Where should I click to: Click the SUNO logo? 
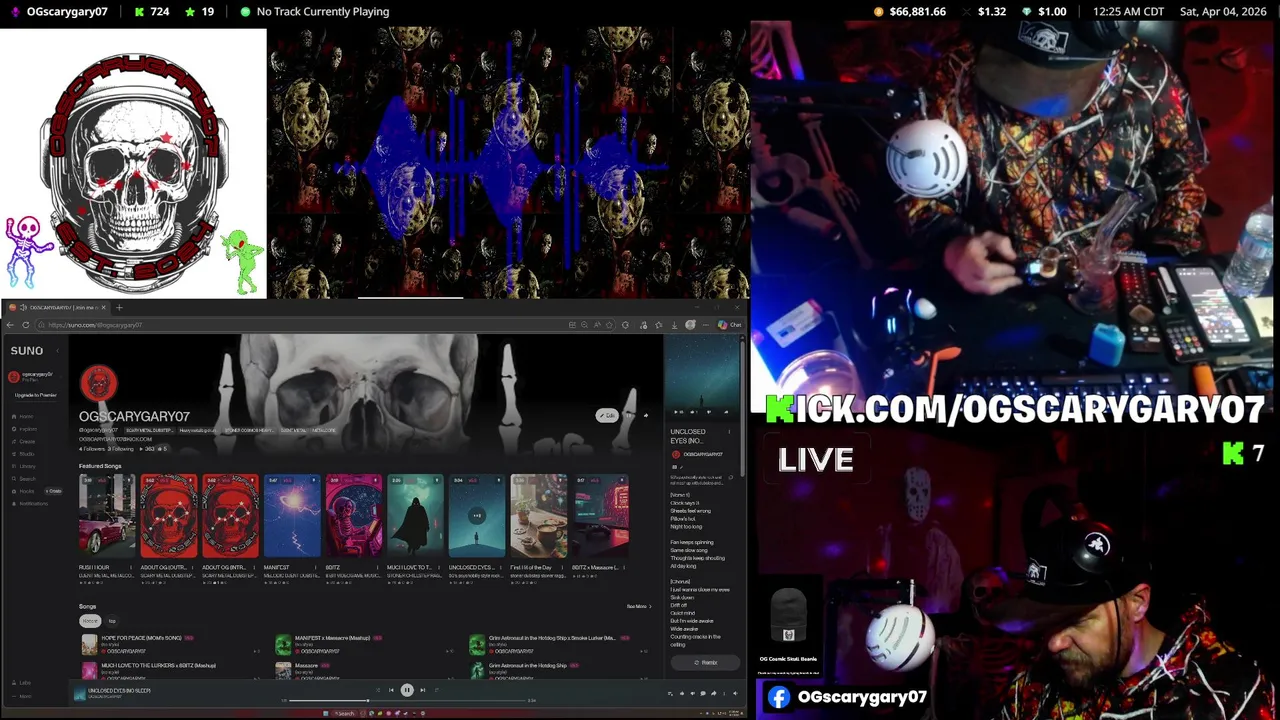27,350
